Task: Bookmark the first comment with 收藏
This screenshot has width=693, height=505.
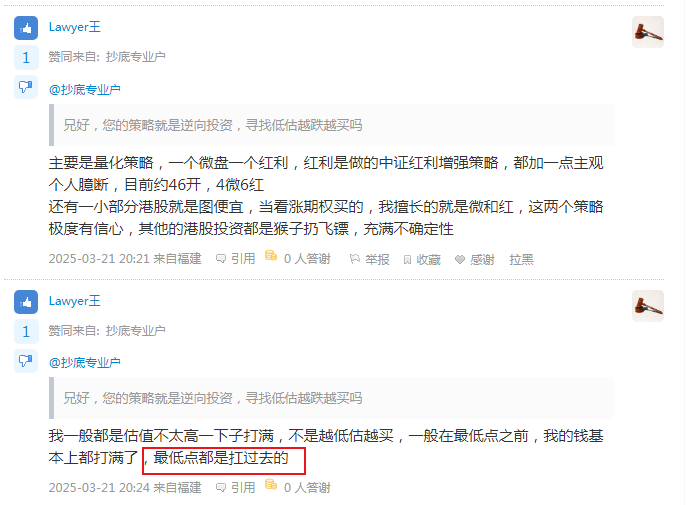Action: pyautogui.click(x=422, y=259)
